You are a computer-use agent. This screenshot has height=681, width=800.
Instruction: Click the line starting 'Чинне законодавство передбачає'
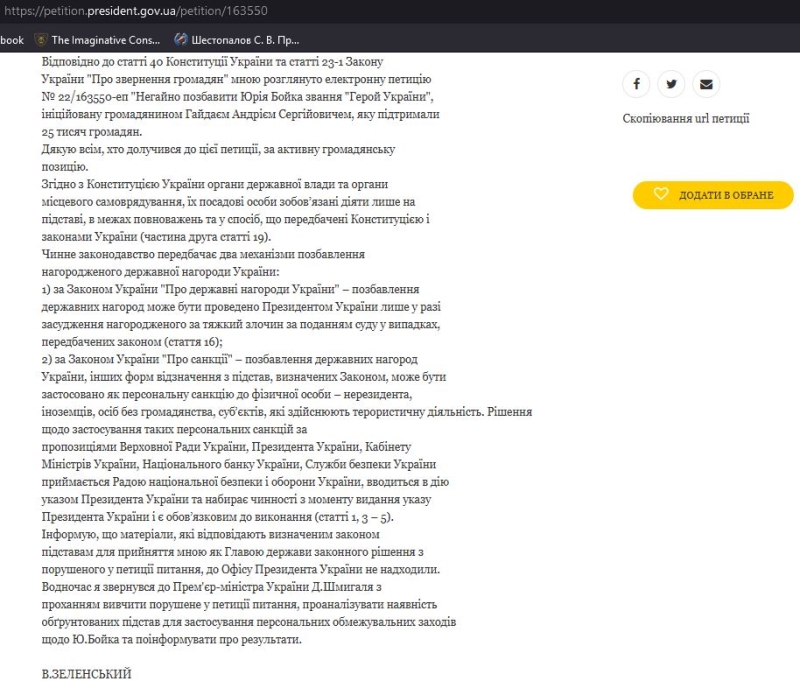tap(203, 255)
